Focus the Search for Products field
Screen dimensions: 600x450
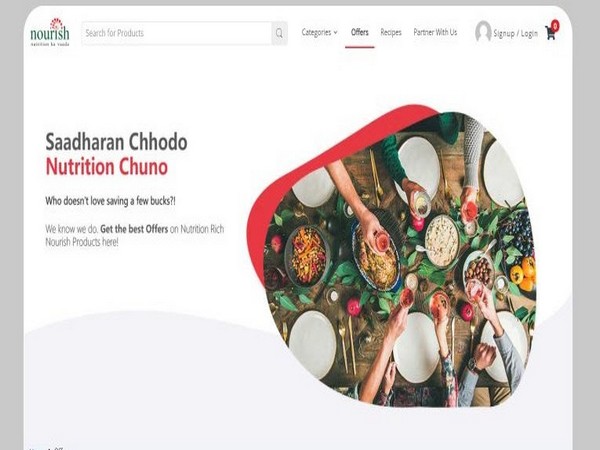(x=176, y=33)
